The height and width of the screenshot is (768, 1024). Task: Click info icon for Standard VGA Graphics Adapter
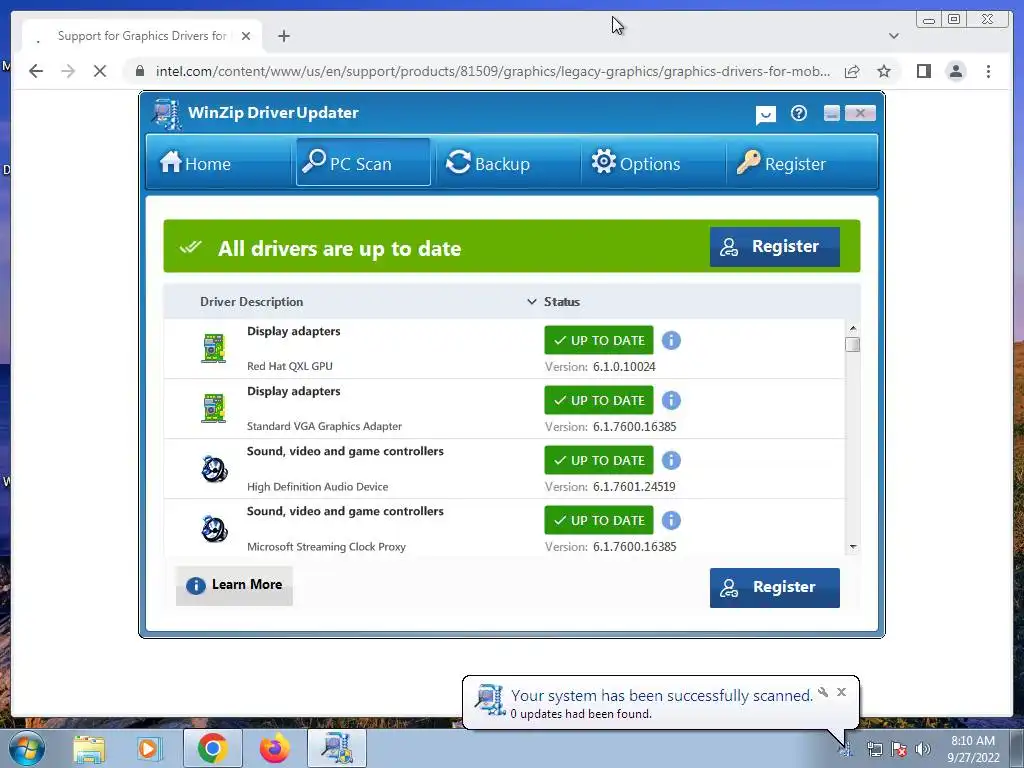tap(671, 400)
